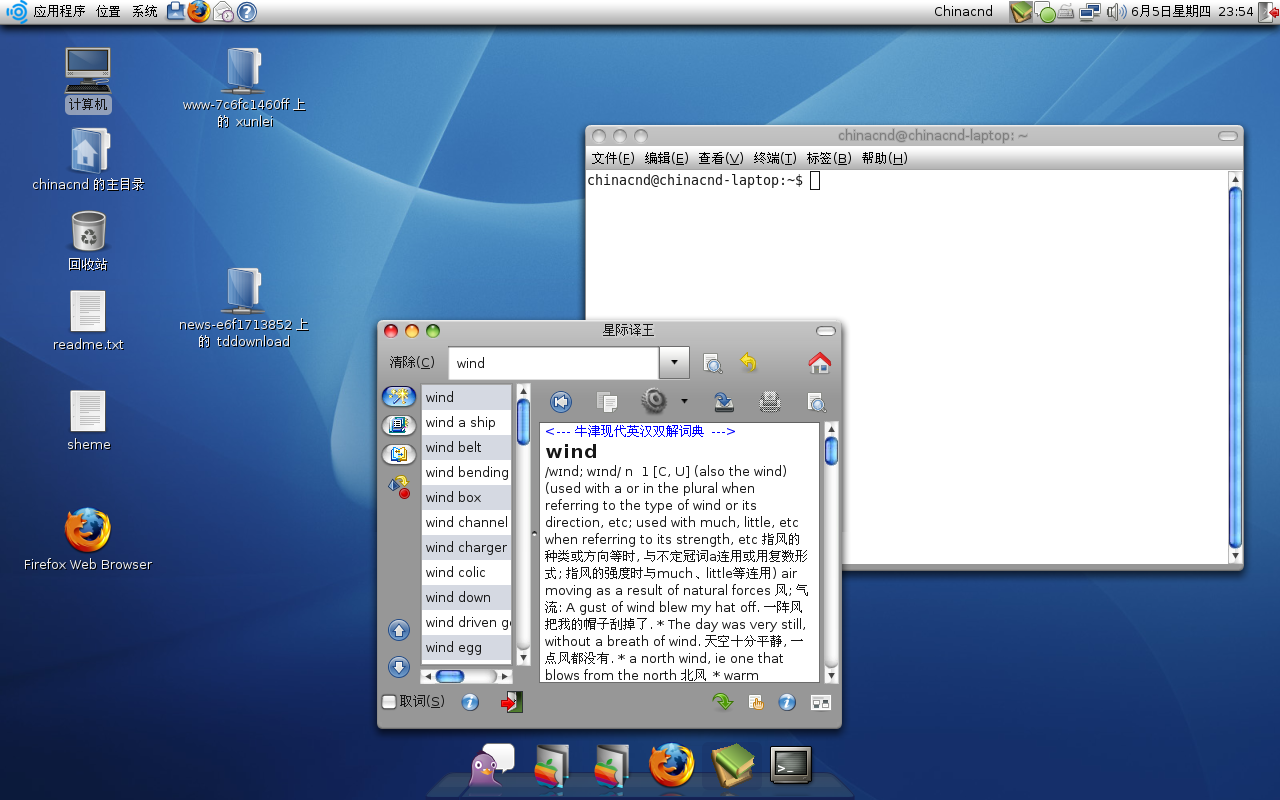Click the volume speaker icon in tray

(x=1116, y=12)
